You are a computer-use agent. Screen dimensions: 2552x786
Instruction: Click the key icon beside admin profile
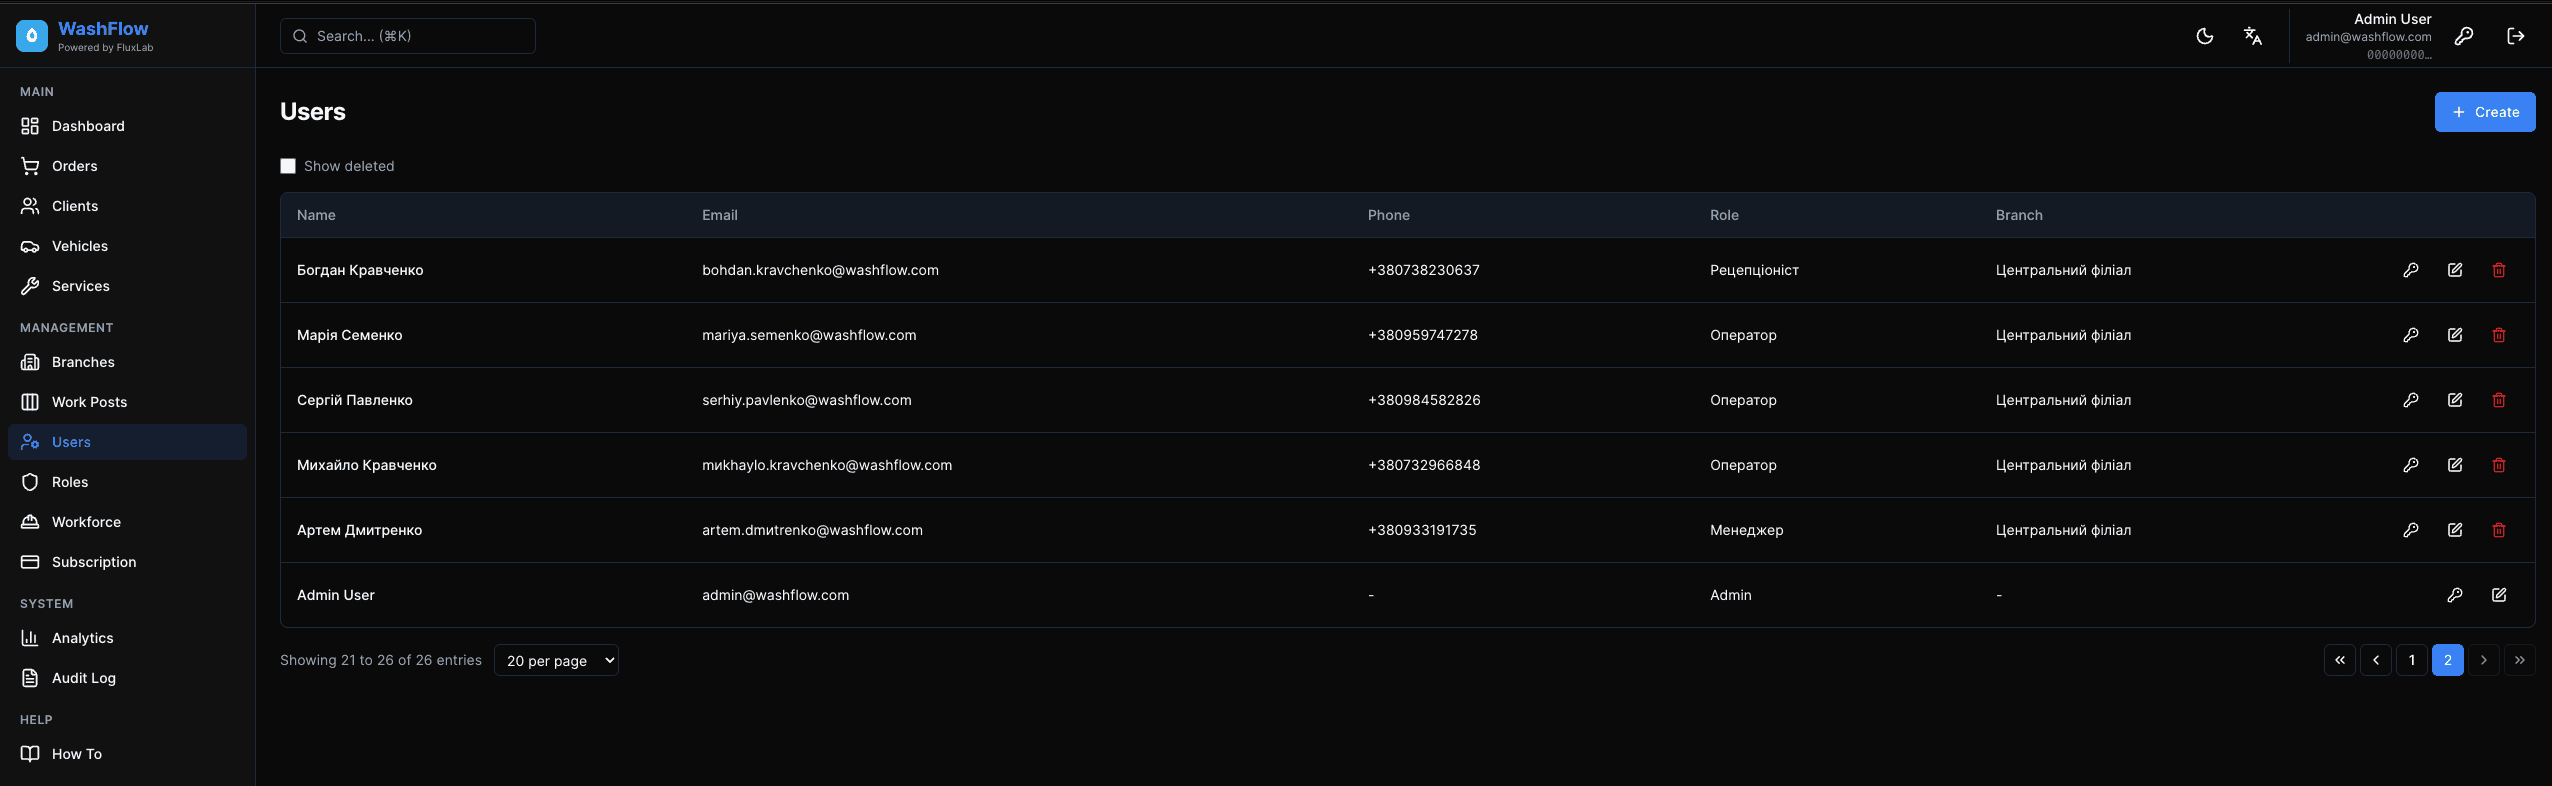tap(2464, 36)
